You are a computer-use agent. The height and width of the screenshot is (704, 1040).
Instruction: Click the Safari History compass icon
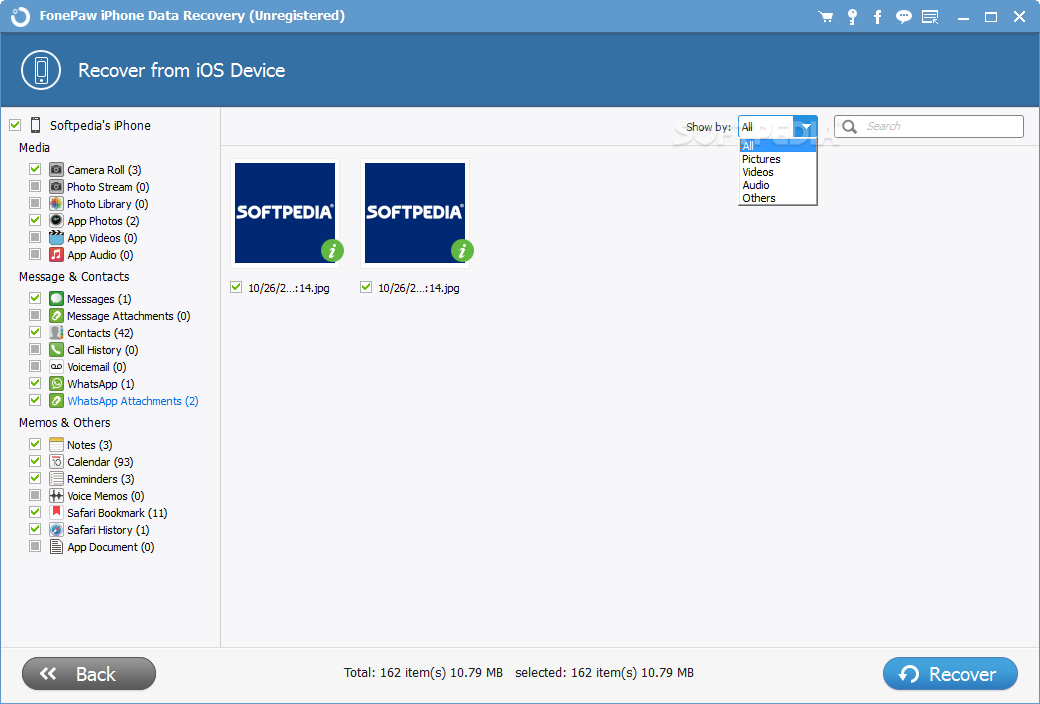tap(56, 529)
